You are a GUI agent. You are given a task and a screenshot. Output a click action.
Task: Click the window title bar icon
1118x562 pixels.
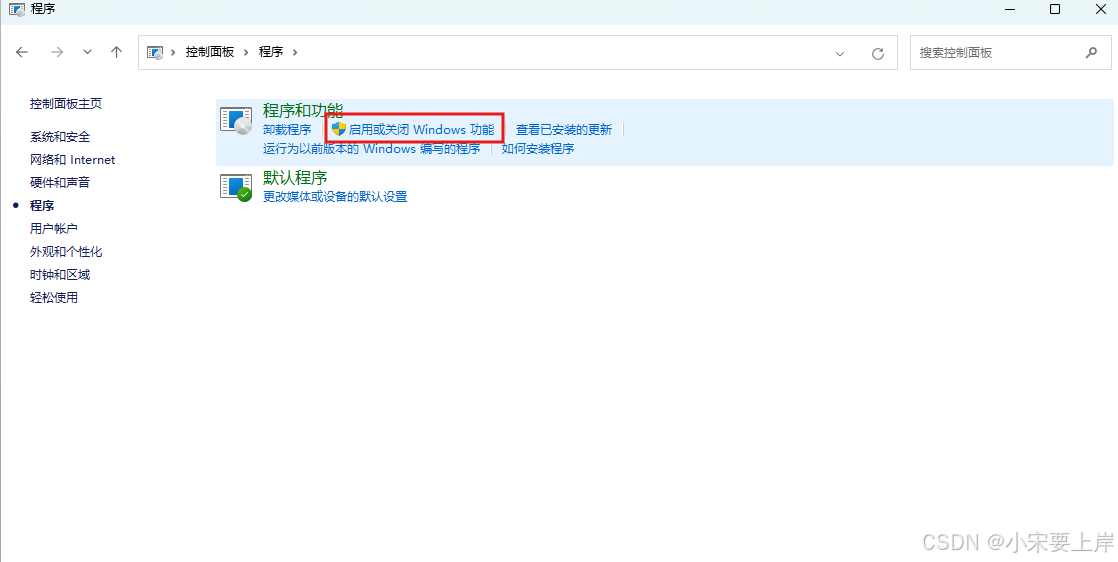point(16,9)
